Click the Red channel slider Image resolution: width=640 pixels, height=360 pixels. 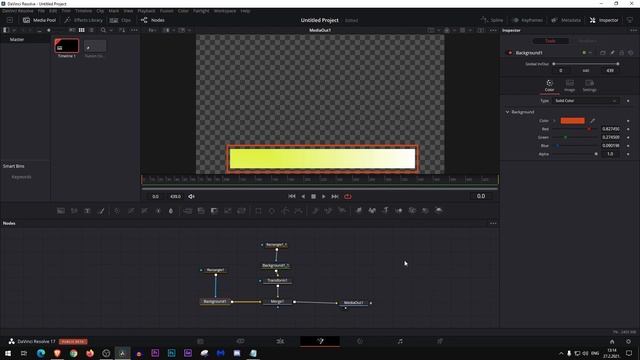click(x=575, y=129)
